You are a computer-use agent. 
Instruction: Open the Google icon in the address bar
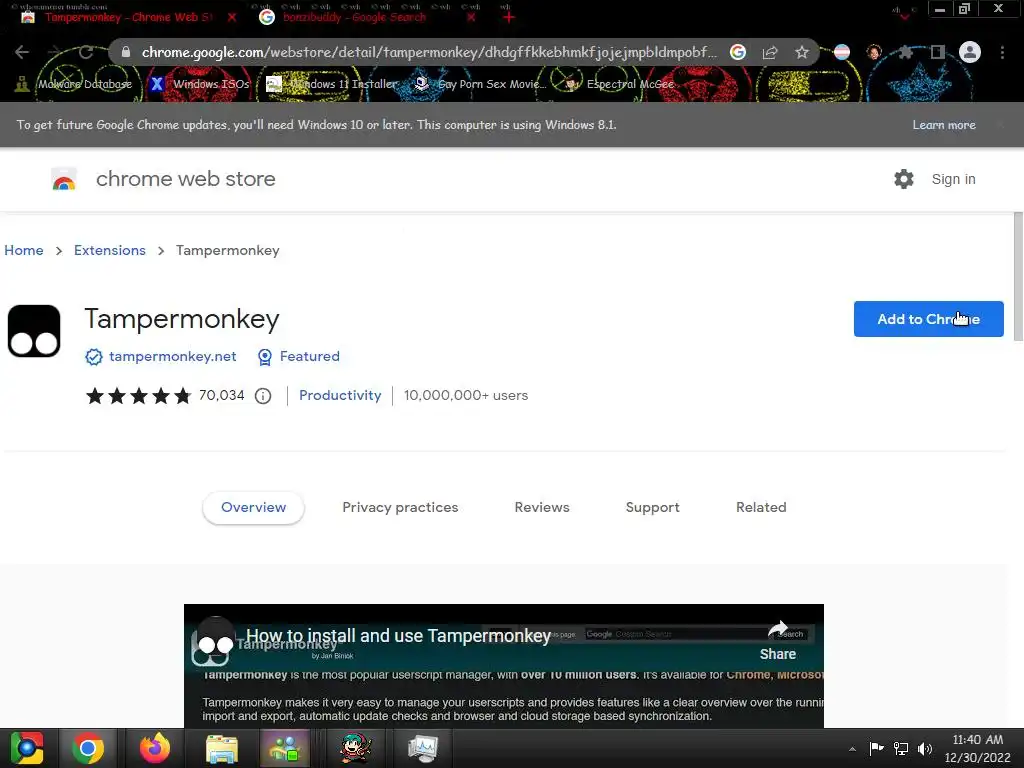pos(738,52)
